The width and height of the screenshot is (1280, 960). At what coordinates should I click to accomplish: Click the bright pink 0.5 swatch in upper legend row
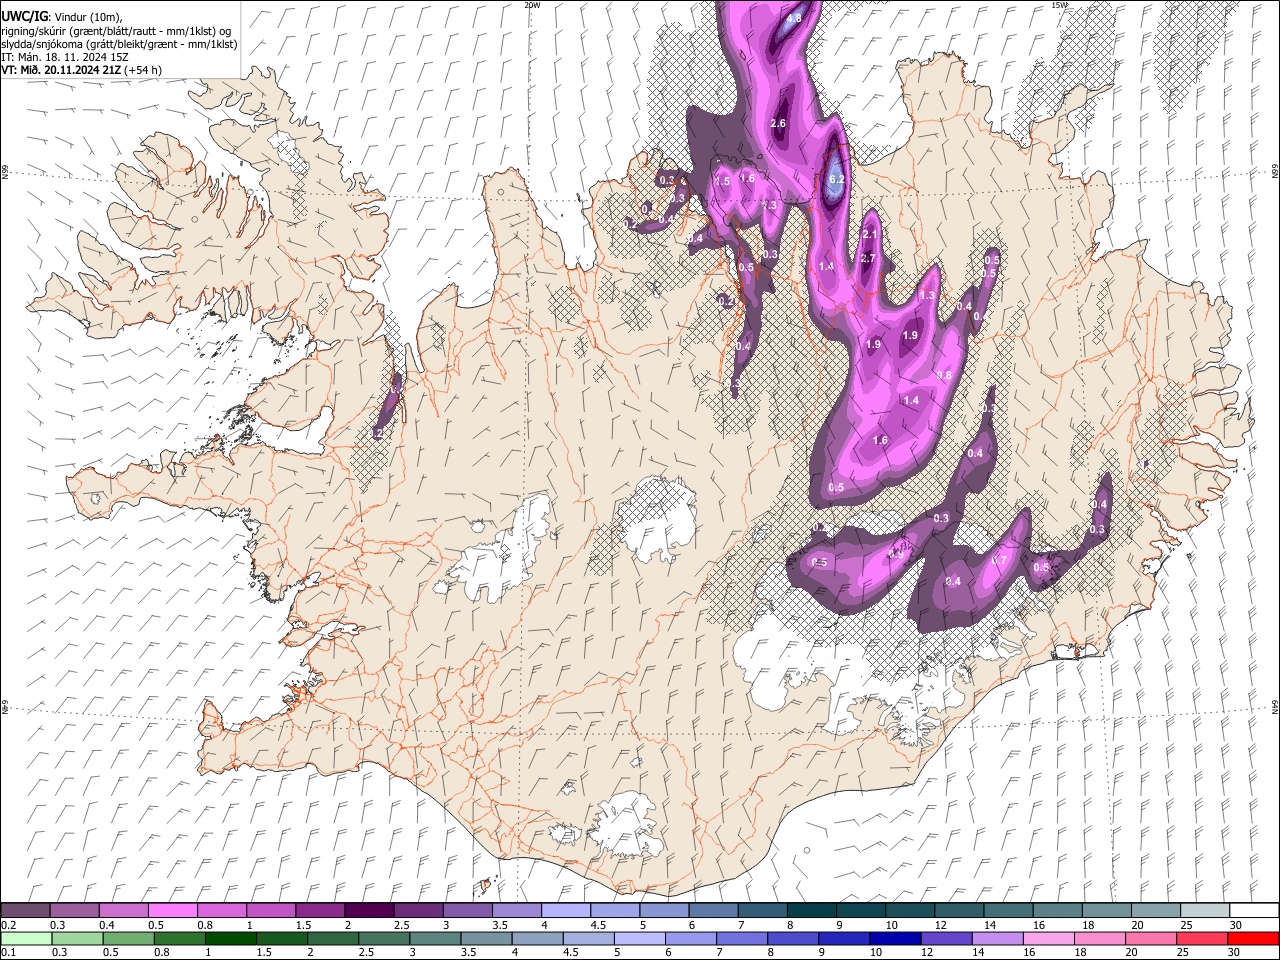173,910
